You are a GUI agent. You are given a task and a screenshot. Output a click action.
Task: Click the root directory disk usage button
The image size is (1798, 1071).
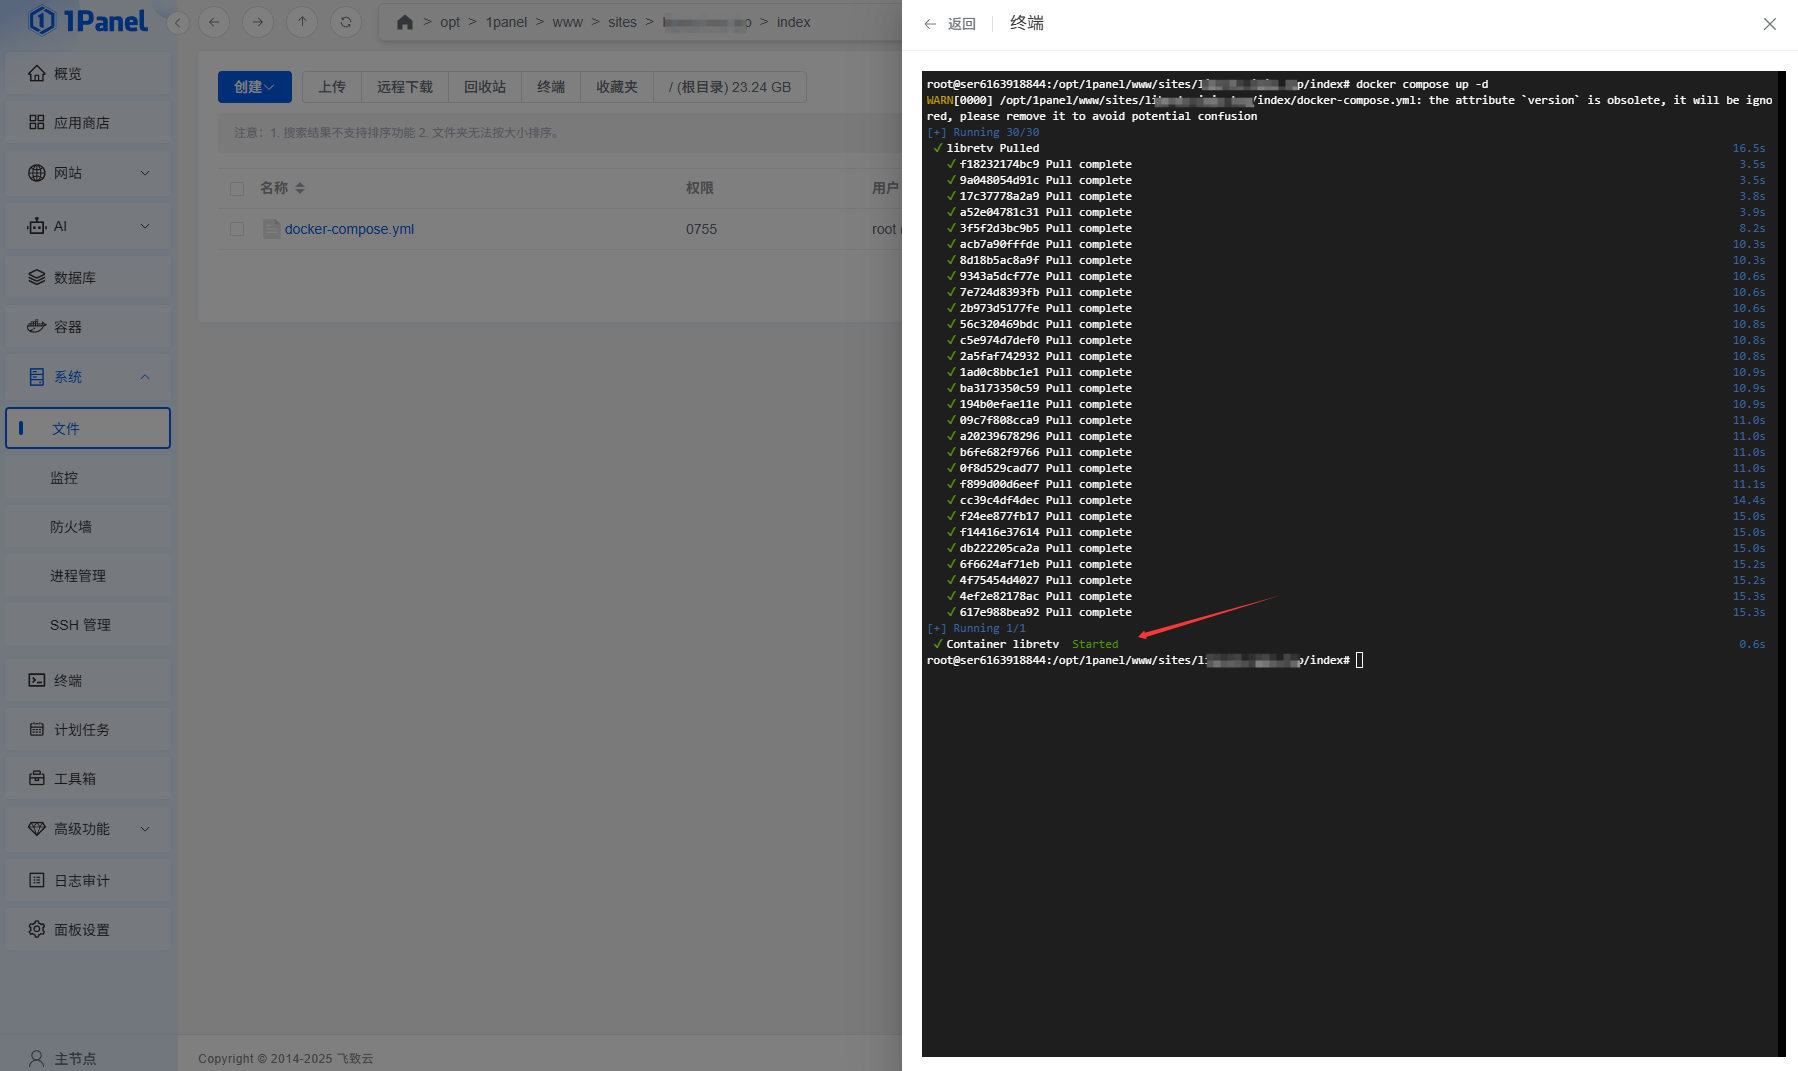(x=730, y=87)
